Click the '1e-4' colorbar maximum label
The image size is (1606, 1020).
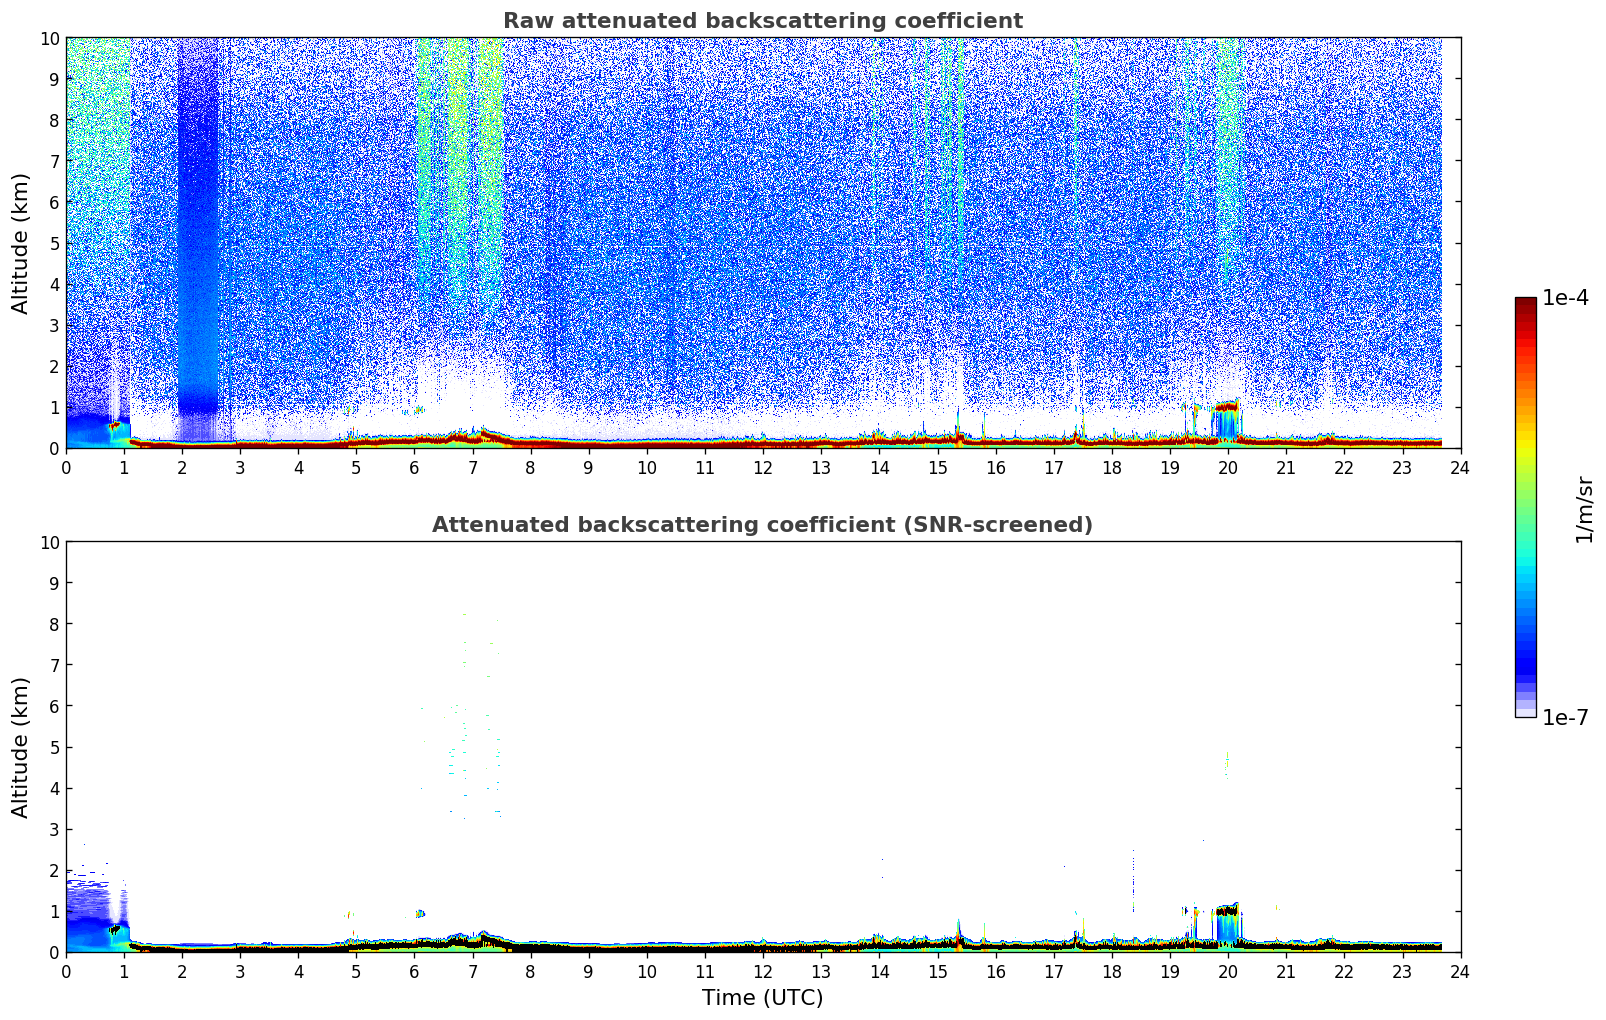(x=1565, y=298)
